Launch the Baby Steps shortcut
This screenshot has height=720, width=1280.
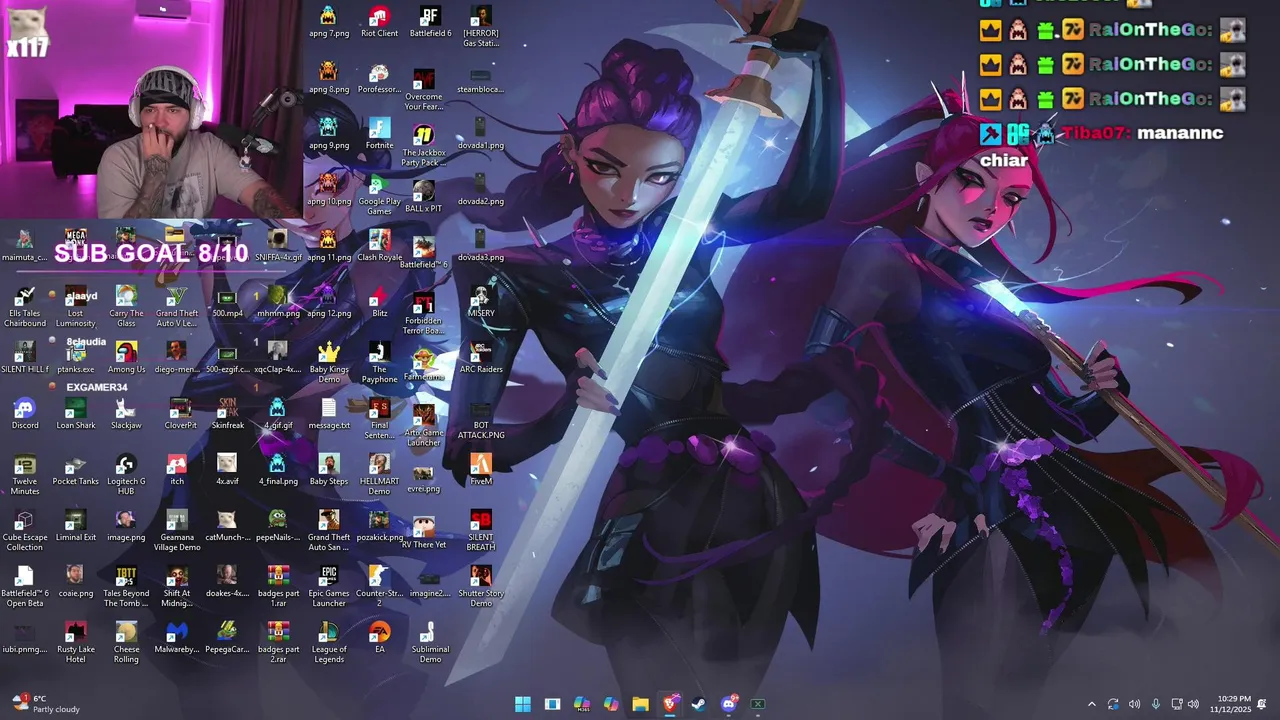click(x=328, y=470)
